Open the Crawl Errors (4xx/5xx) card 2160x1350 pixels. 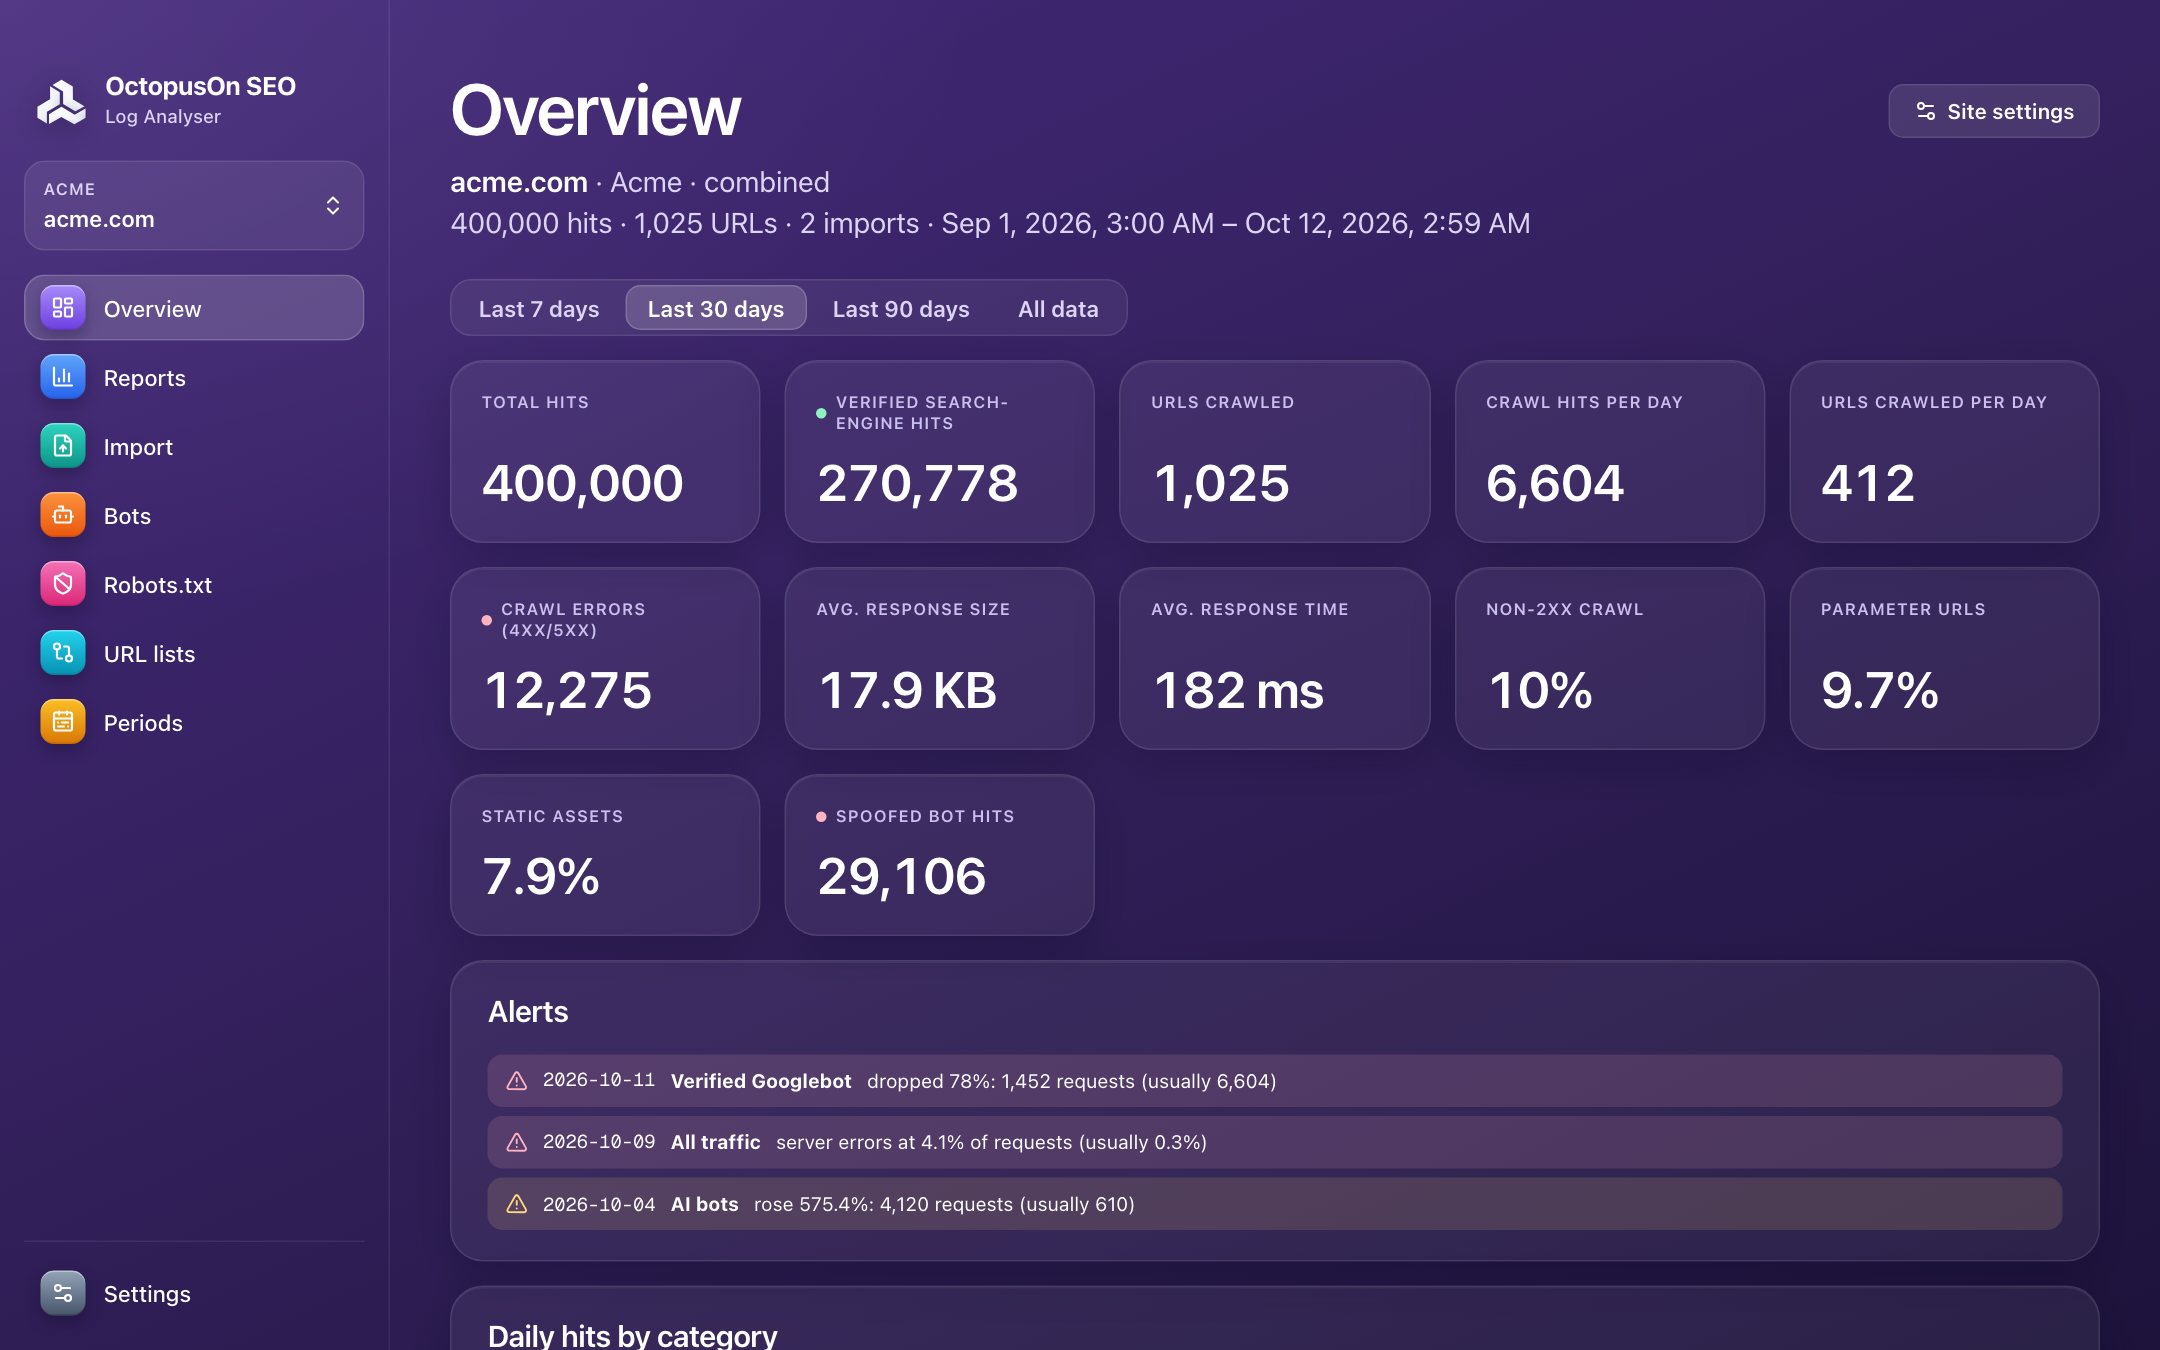[605, 658]
